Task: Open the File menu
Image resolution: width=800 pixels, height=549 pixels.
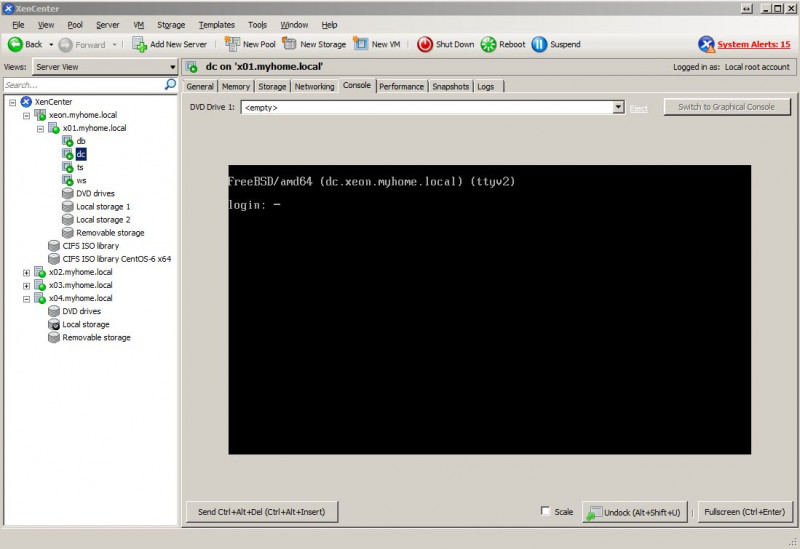Action: [18, 25]
